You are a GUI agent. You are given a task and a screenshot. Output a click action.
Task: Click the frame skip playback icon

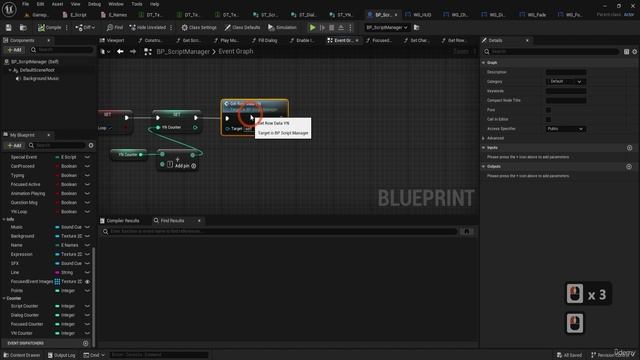(x=322, y=27)
